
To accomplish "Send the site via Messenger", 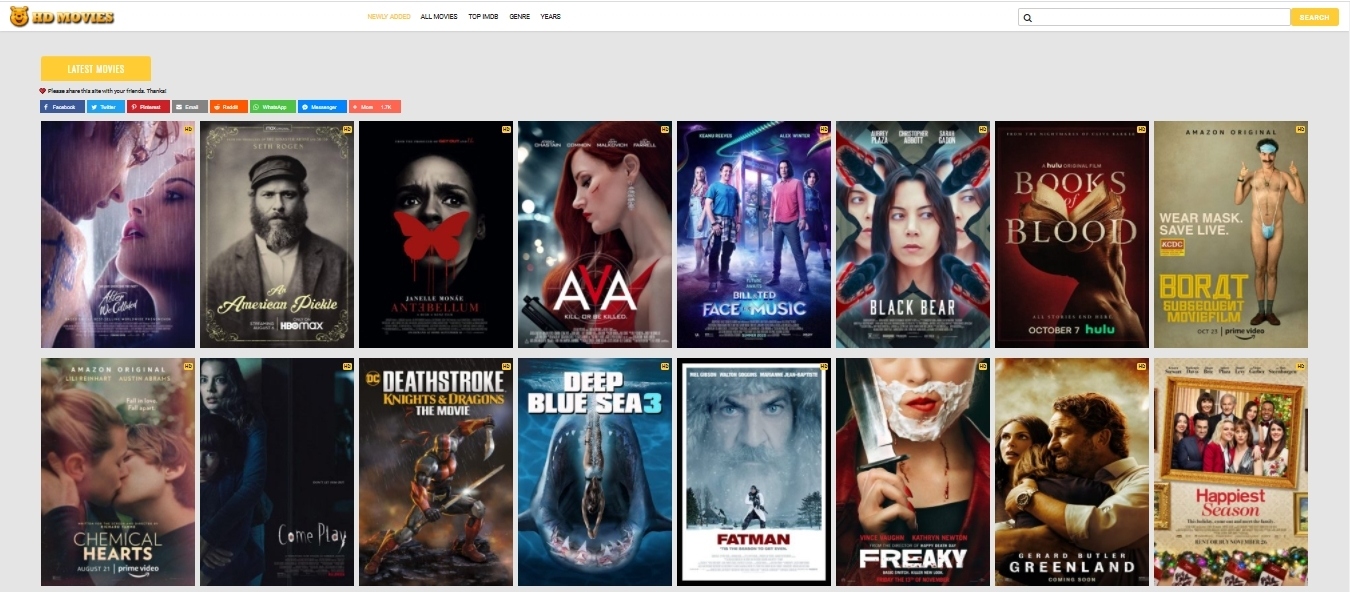I will tap(322, 106).
